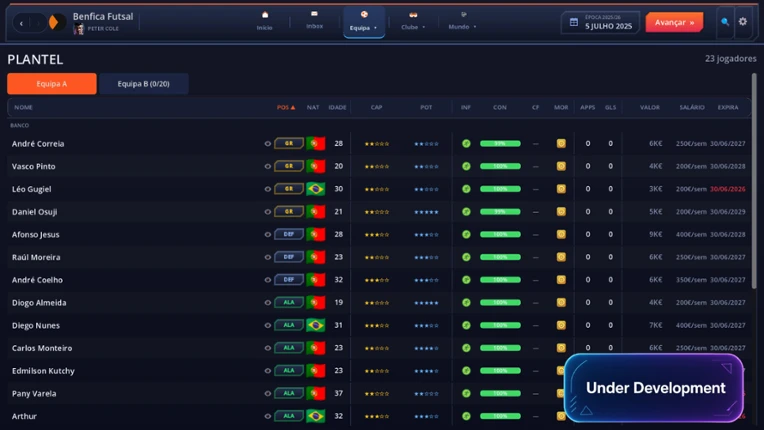The image size is (764, 430).
Task: Click Léo Gugiel's Brazil flag icon
Action: 315,189
